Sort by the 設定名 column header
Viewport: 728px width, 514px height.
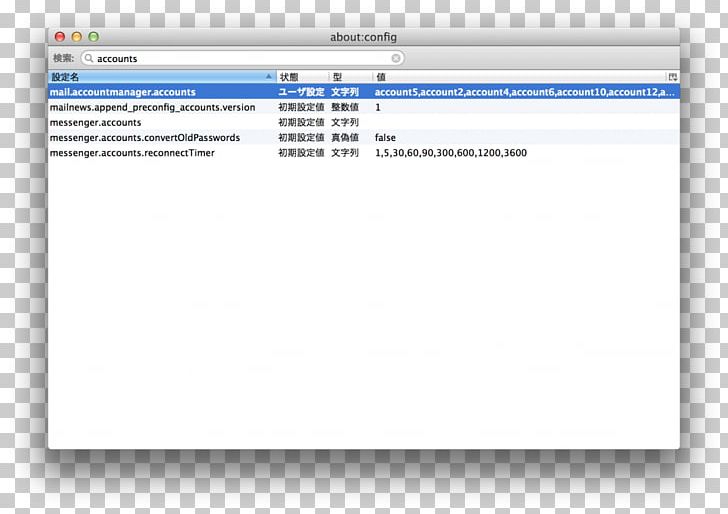point(162,77)
